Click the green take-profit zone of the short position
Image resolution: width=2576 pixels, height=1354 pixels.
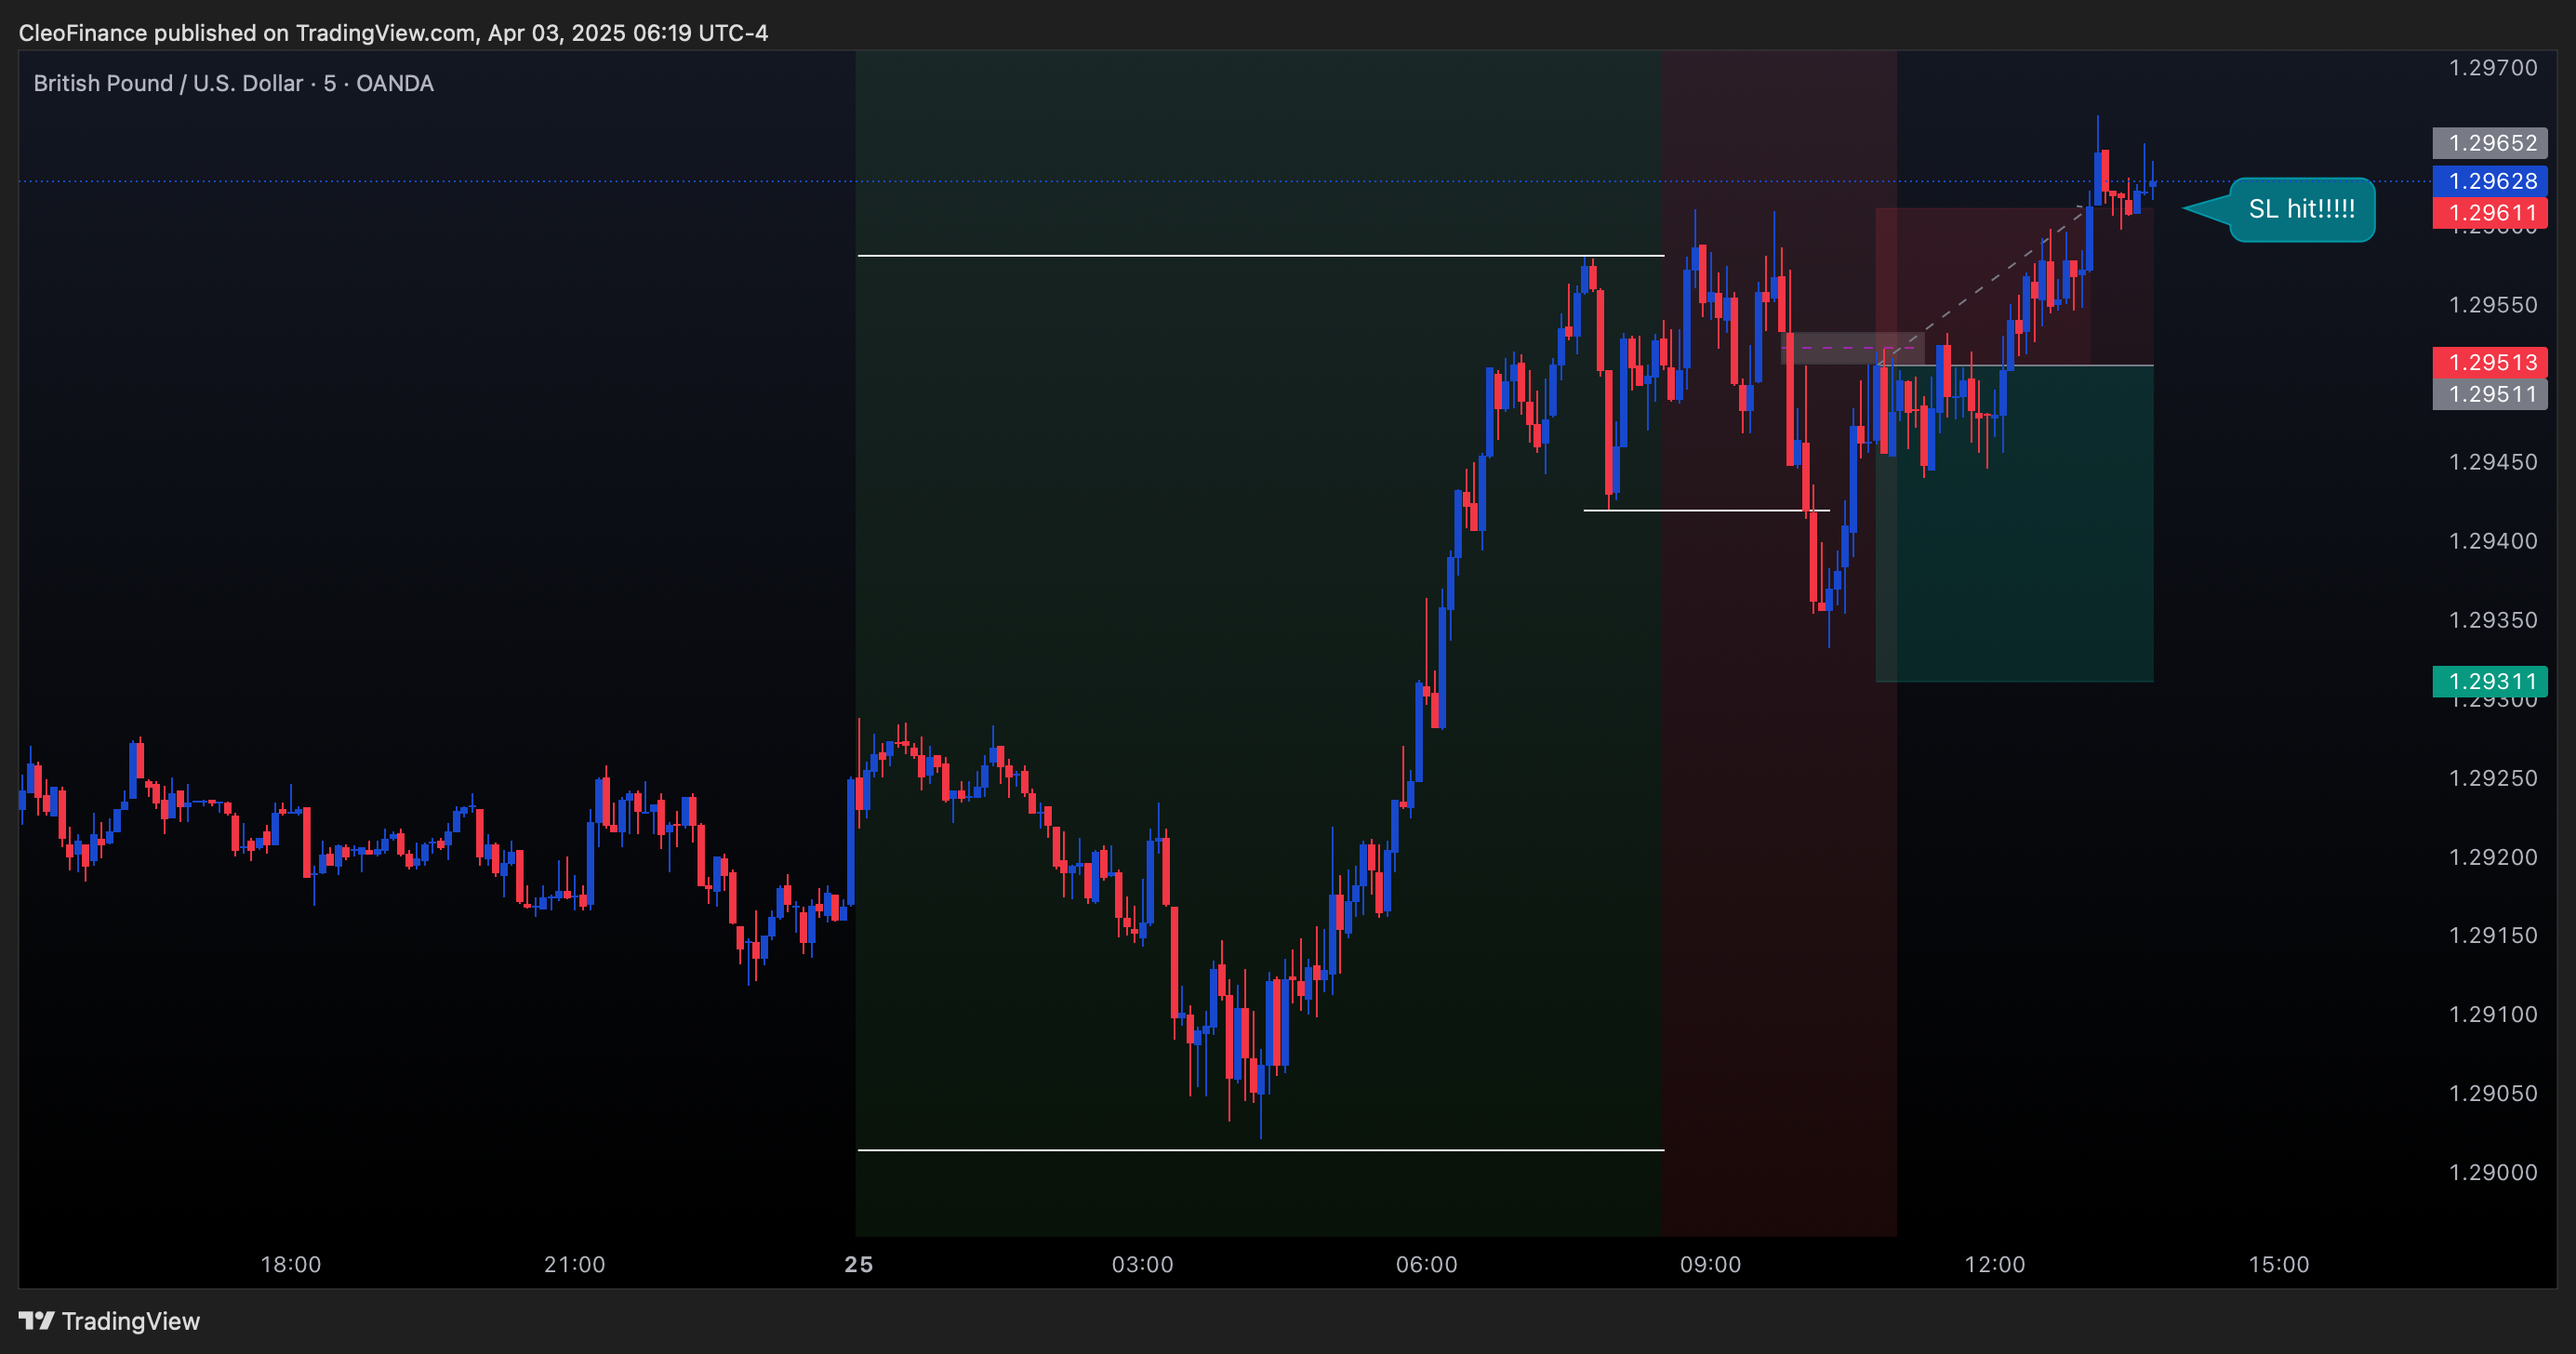(2014, 523)
